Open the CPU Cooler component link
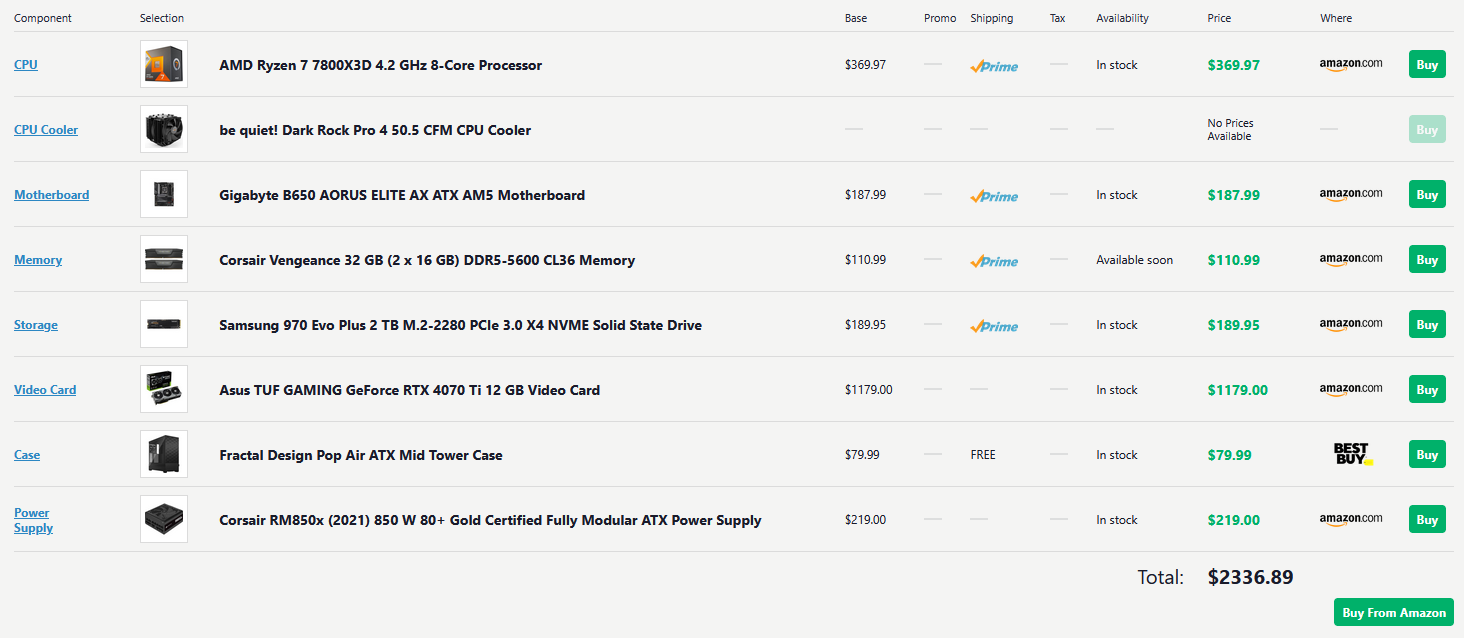This screenshot has height=638, width=1464. coord(46,130)
